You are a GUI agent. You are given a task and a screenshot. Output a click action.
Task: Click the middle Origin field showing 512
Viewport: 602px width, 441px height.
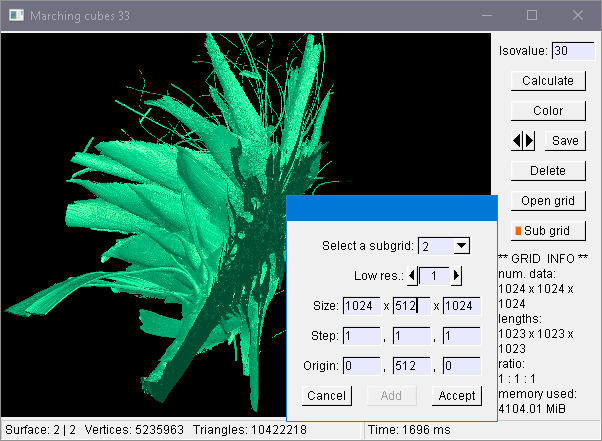(411, 366)
